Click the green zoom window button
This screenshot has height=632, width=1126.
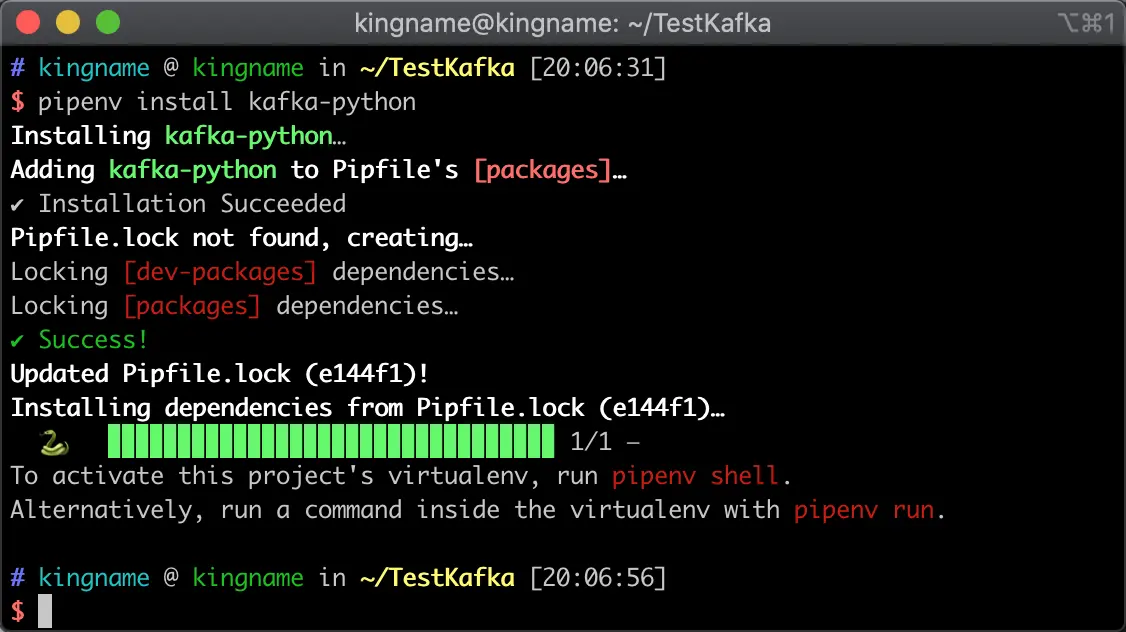pyautogui.click(x=108, y=22)
